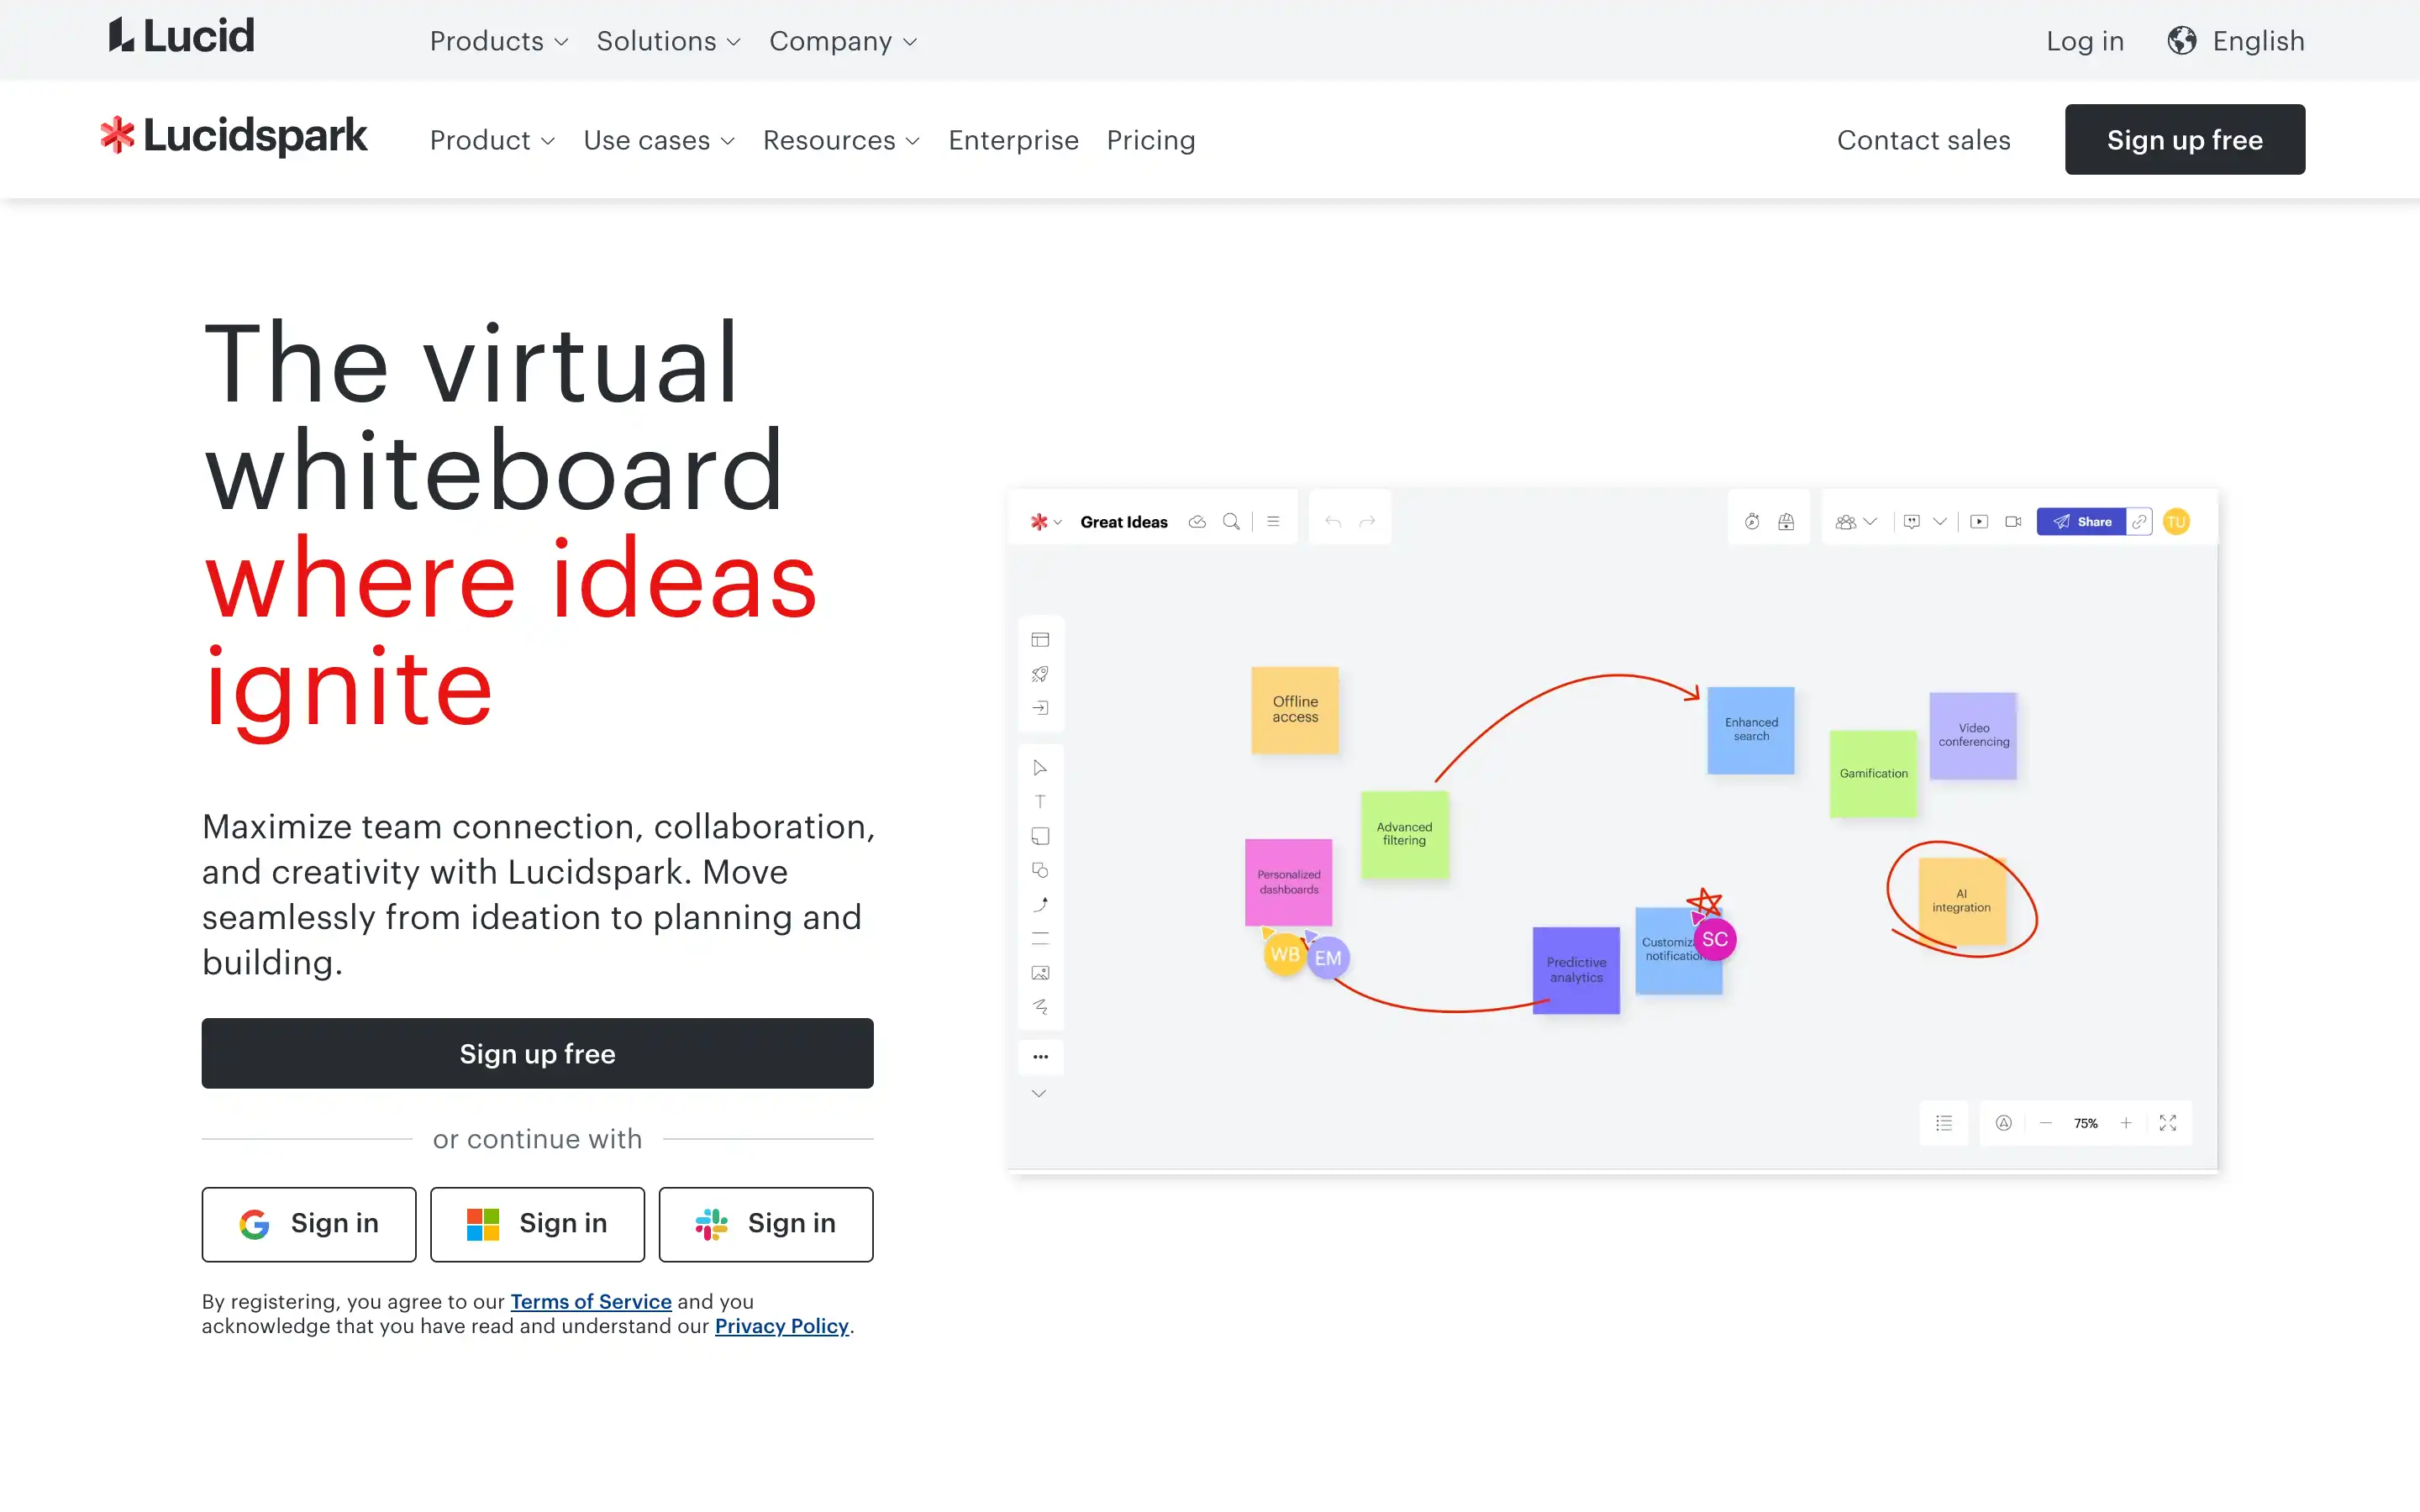Screen dimensions: 2420x1512
Task: Click the redo arrow in whiteboard
Action: 1367,521
